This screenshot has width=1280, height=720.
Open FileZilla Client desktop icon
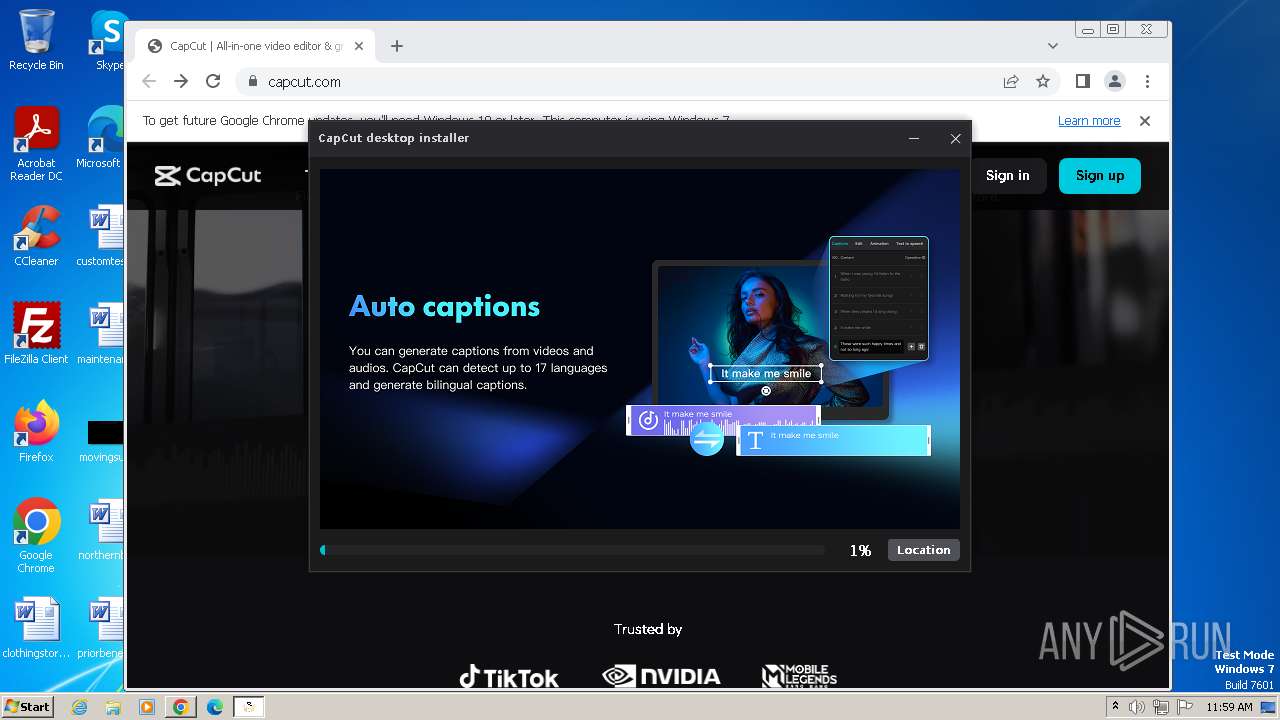tap(36, 334)
